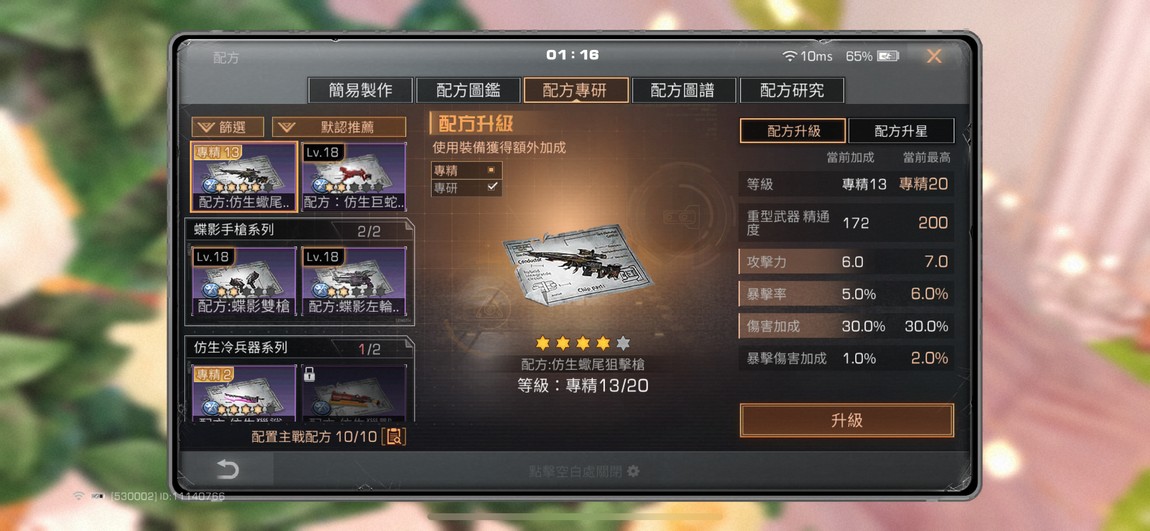This screenshot has height=531, width=1150.
Task: Click the back arrow icon
Action: (227, 470)
